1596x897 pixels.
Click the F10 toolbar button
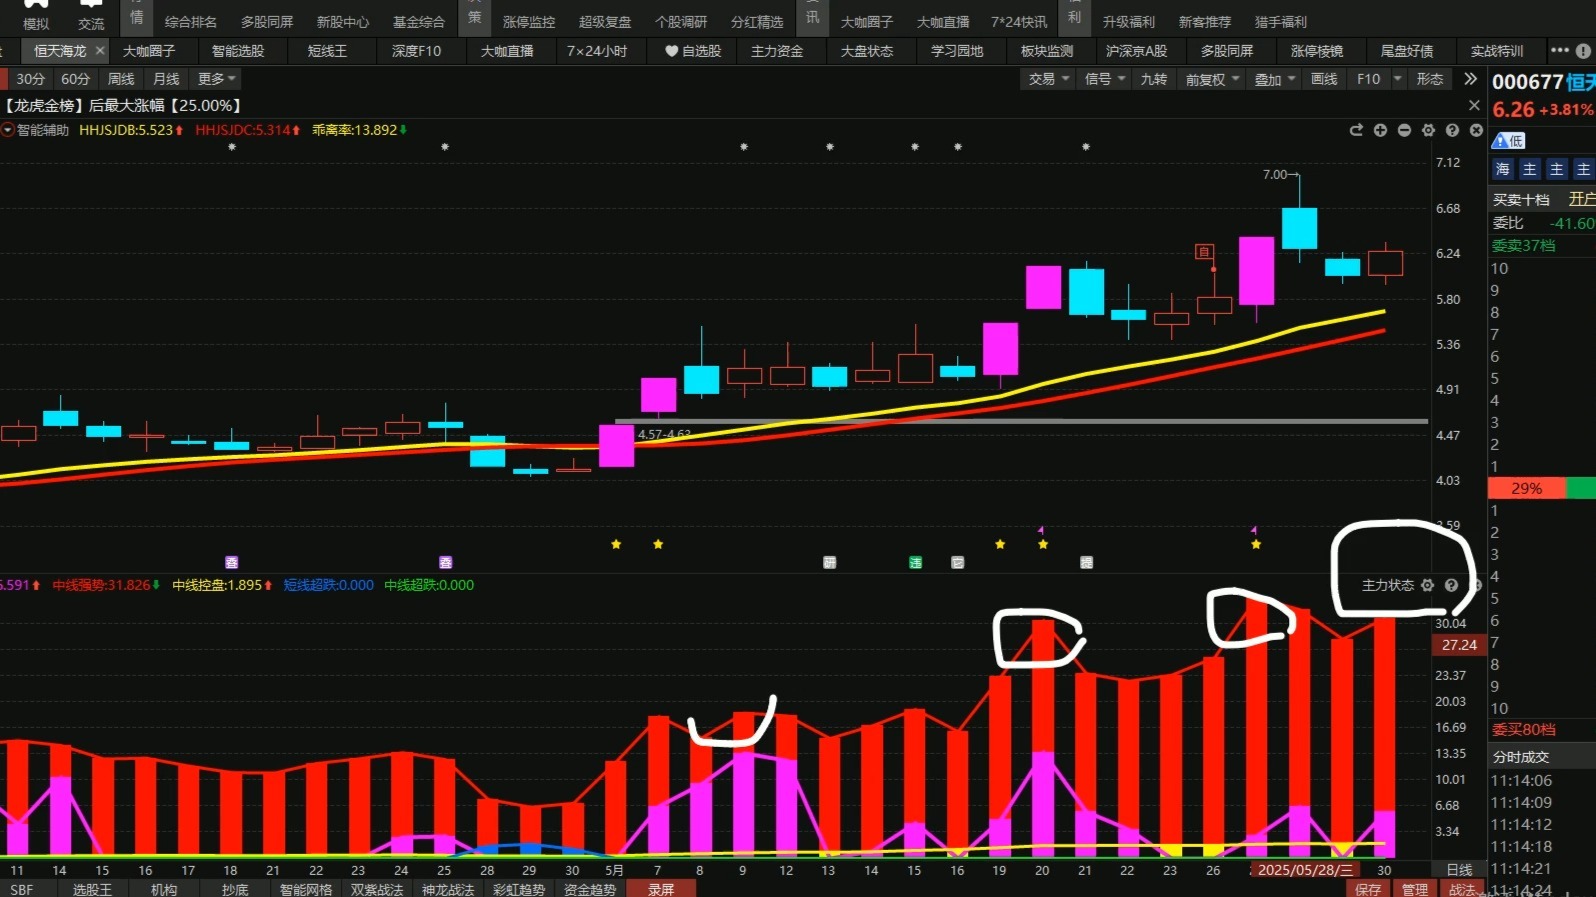click(1368, 79)
